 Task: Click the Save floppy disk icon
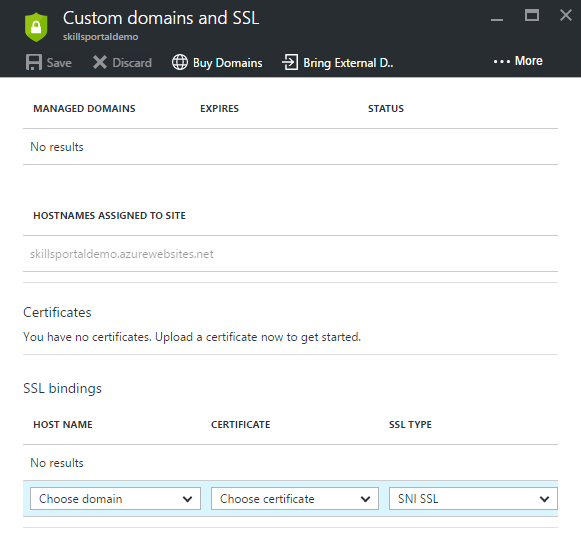[34, 62]
